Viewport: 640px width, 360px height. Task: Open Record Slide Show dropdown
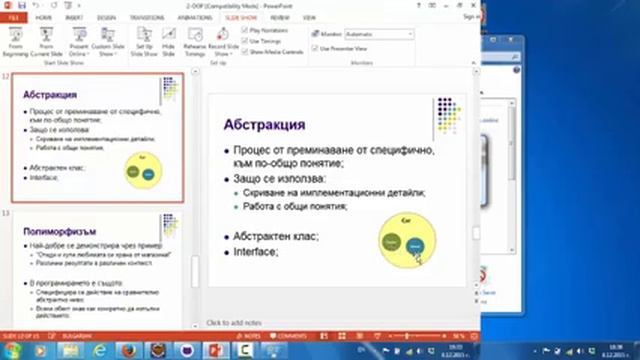223,42
